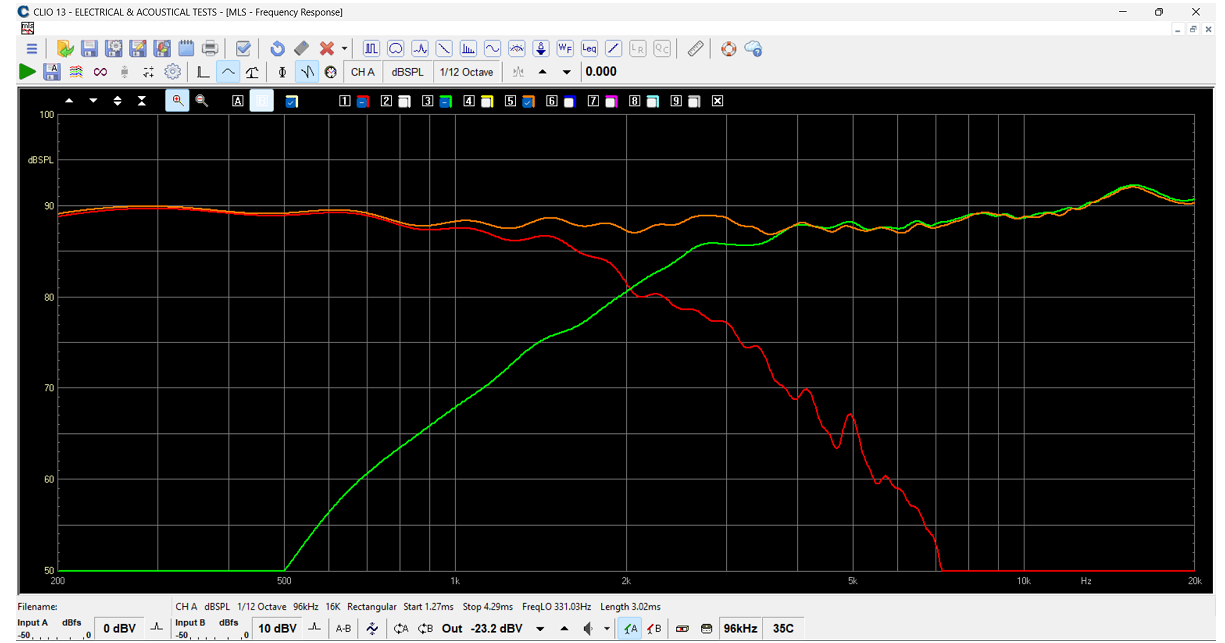
Task: Toggle overlay 6 blue swatch
Action: tap(569, 101)
